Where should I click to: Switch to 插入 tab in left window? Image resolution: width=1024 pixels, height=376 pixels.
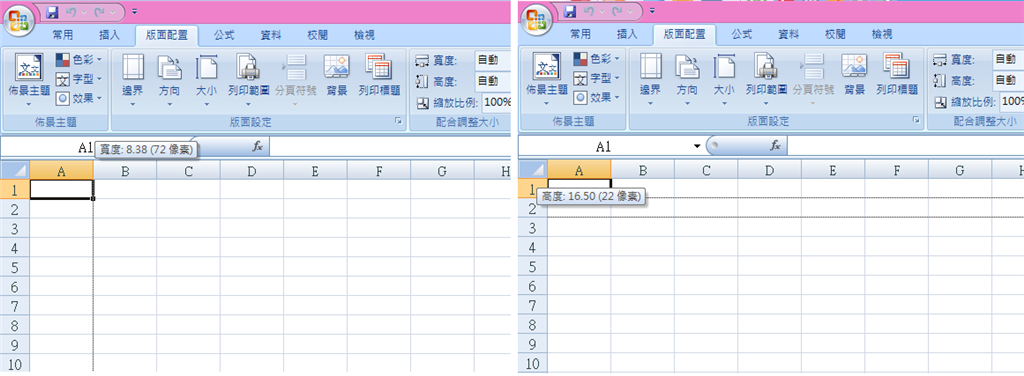109,35
